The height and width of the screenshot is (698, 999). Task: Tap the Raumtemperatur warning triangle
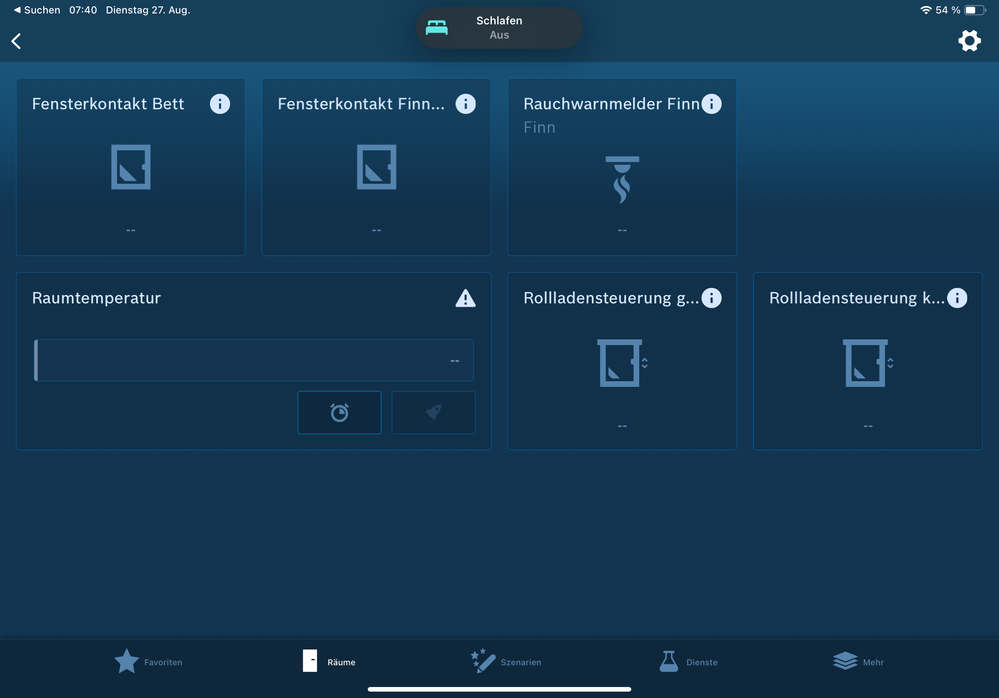click(465, 298)
